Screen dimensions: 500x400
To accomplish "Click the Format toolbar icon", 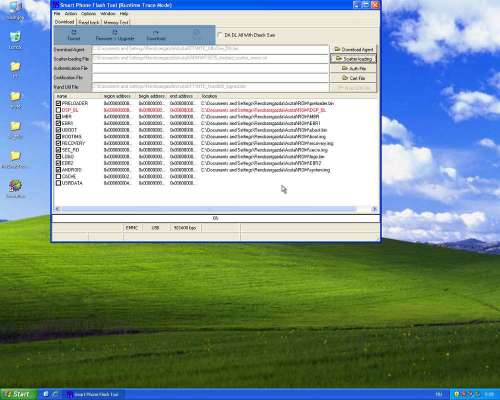I will point(74,35).
